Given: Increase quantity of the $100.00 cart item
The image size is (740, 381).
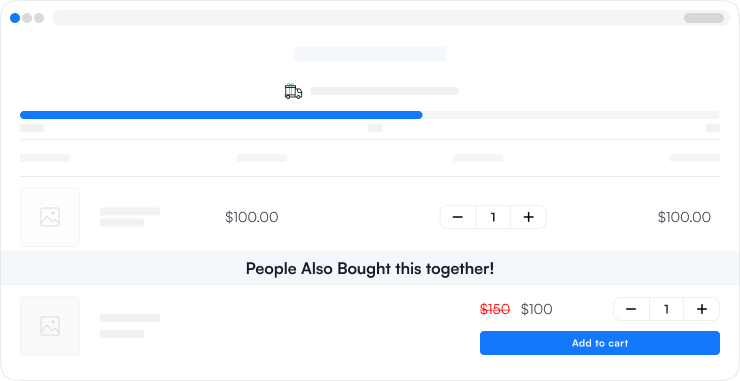Looking at the screenshot, I should [529, 217].
